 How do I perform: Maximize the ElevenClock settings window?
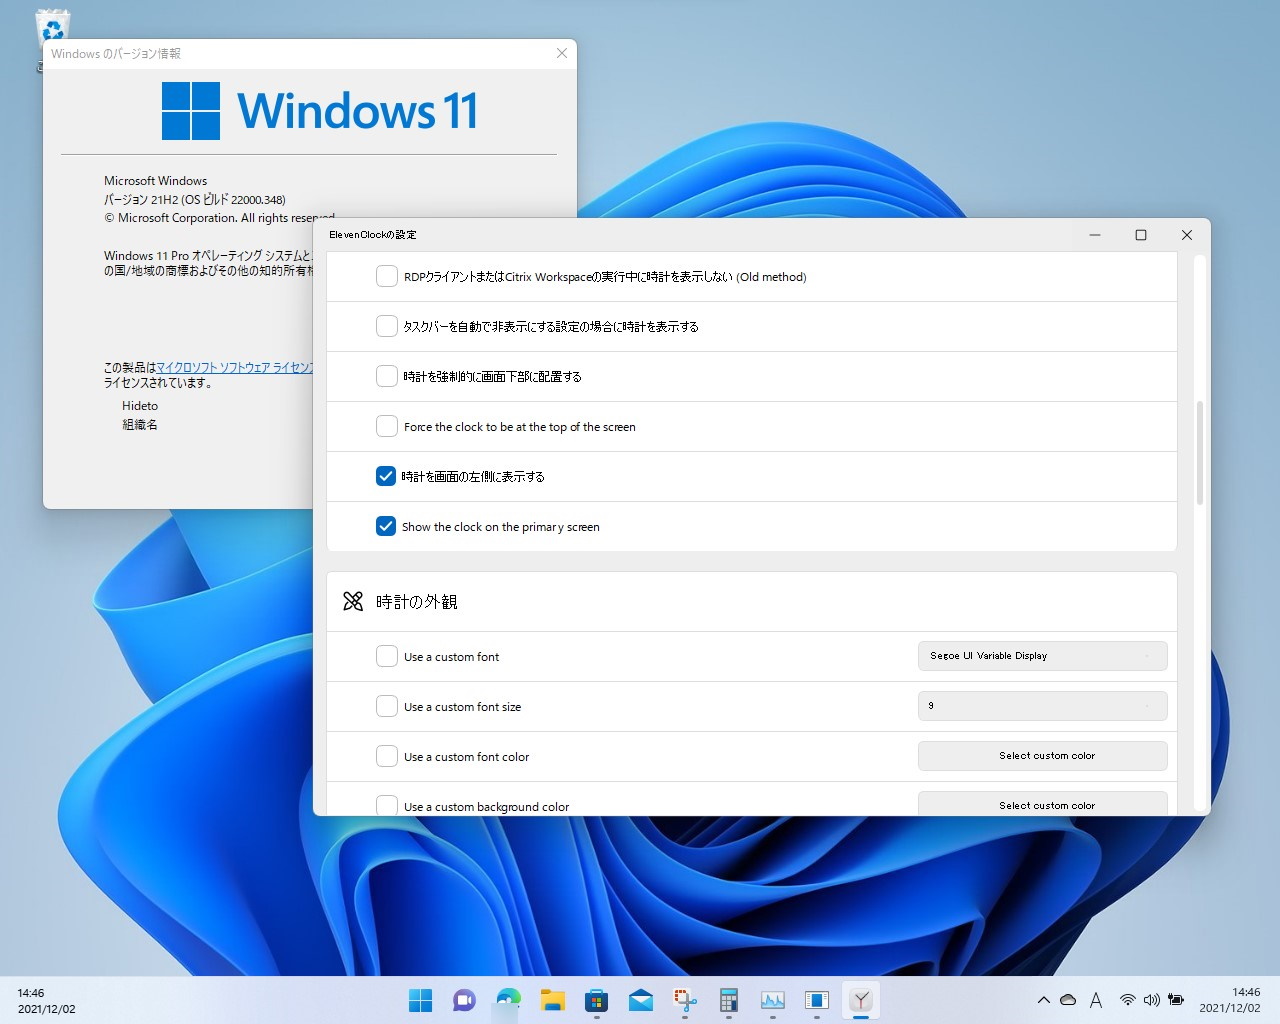click(x=1141, y=235)
